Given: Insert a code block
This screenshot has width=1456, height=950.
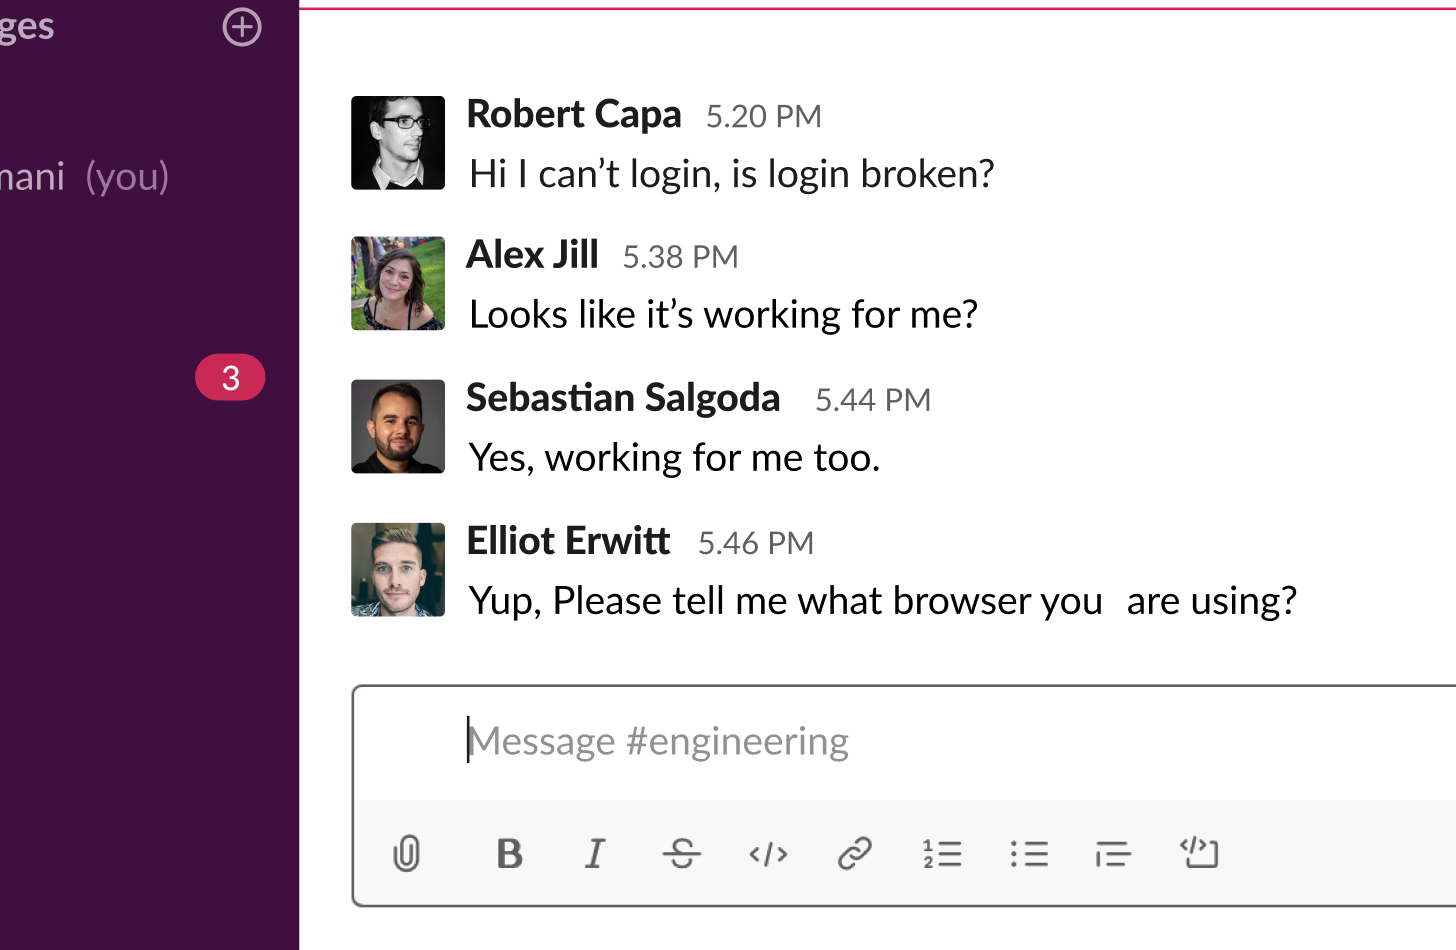Looking at the screenshot, I should (1199, 853).
